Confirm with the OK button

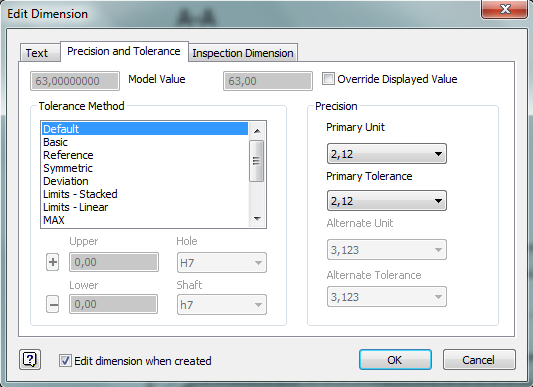pyautogui.click(x=395, y=359)
